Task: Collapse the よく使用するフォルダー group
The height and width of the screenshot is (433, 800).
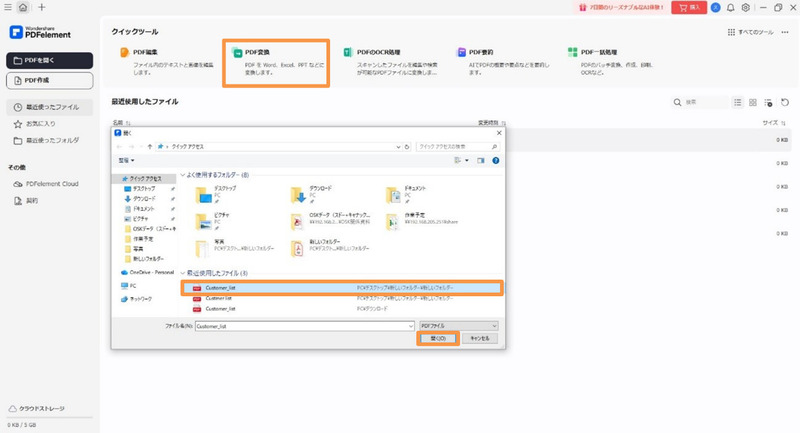Action: click(183, 175)
